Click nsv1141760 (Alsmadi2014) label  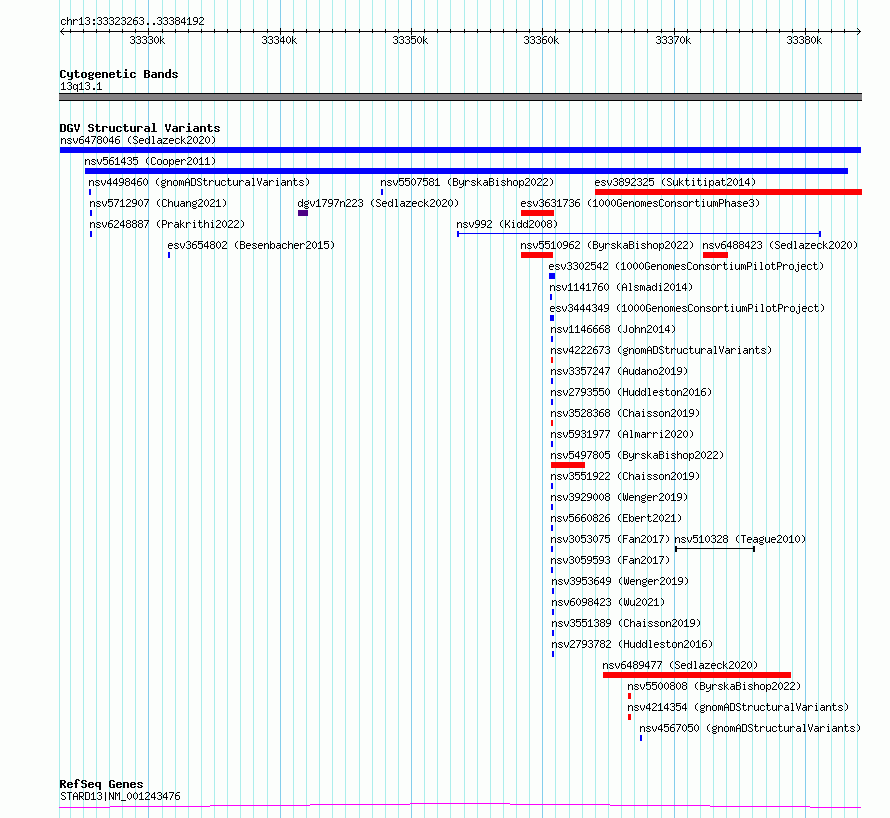tap(622, 287)
